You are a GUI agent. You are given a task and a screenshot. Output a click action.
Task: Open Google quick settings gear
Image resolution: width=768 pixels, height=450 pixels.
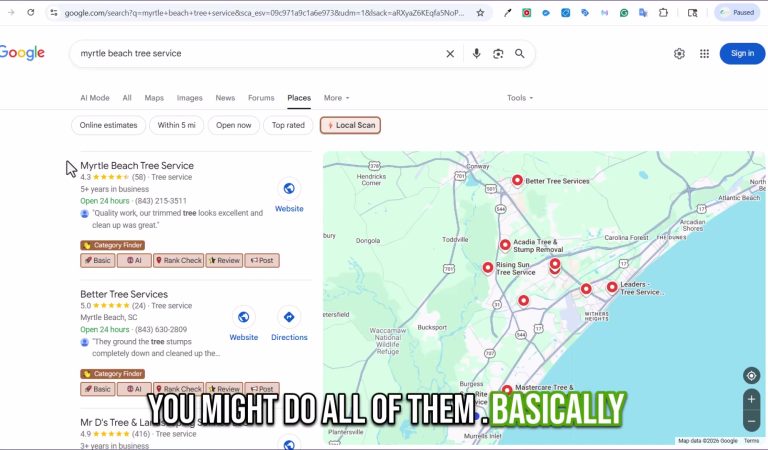(x=679, y=53)
